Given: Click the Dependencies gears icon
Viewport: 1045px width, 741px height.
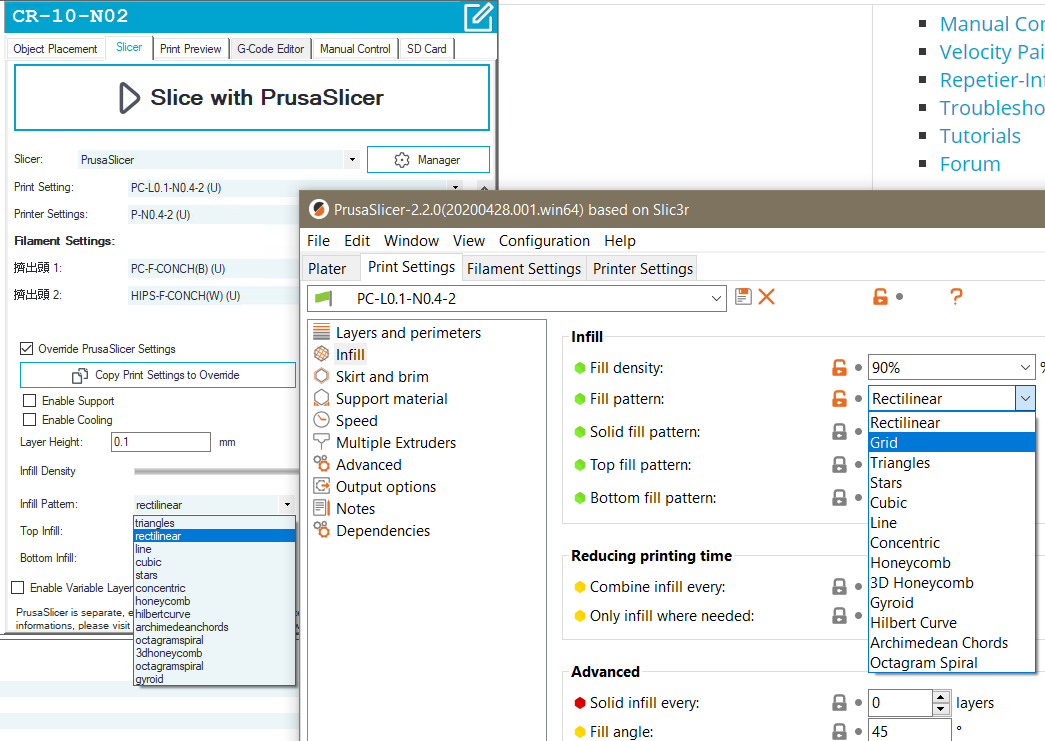Looking at the screenshot, I should click(321, 530).
